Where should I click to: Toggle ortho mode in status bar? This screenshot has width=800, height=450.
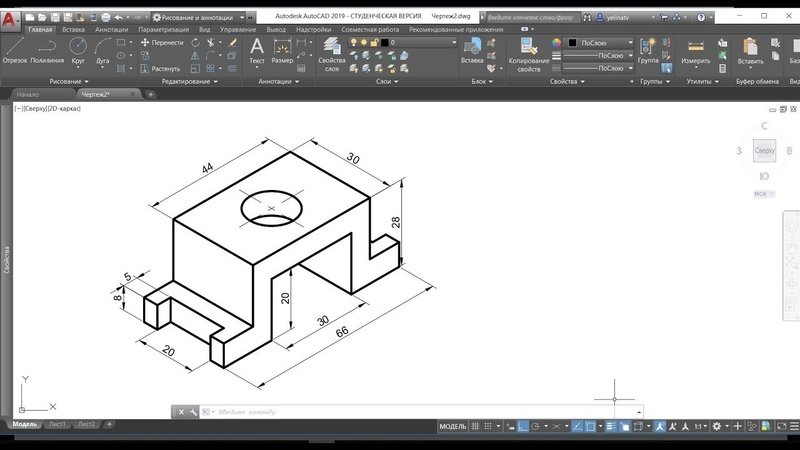click(523, 426)
